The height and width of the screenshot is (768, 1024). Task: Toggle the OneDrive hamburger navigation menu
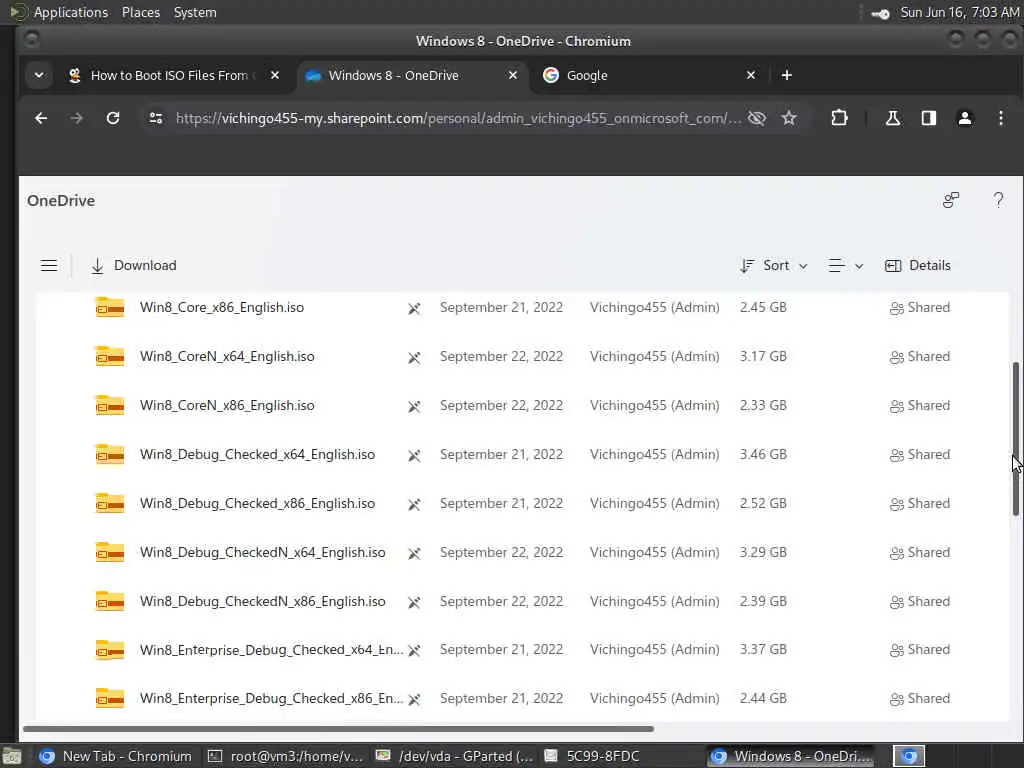[49, 266]
